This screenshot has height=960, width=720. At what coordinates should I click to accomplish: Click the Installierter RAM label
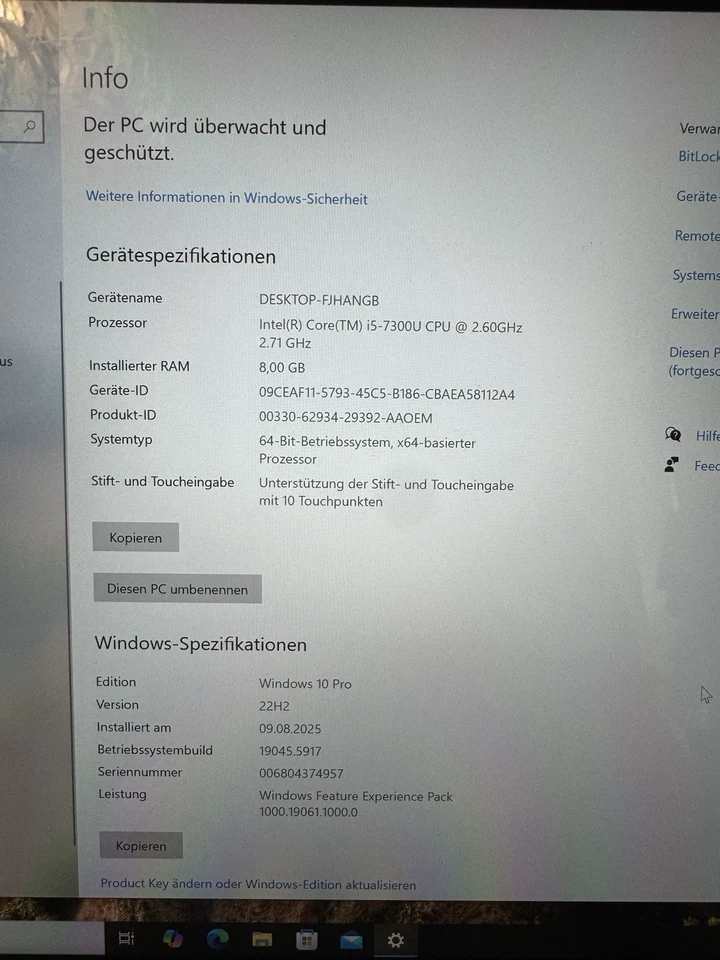click(139, 366)
